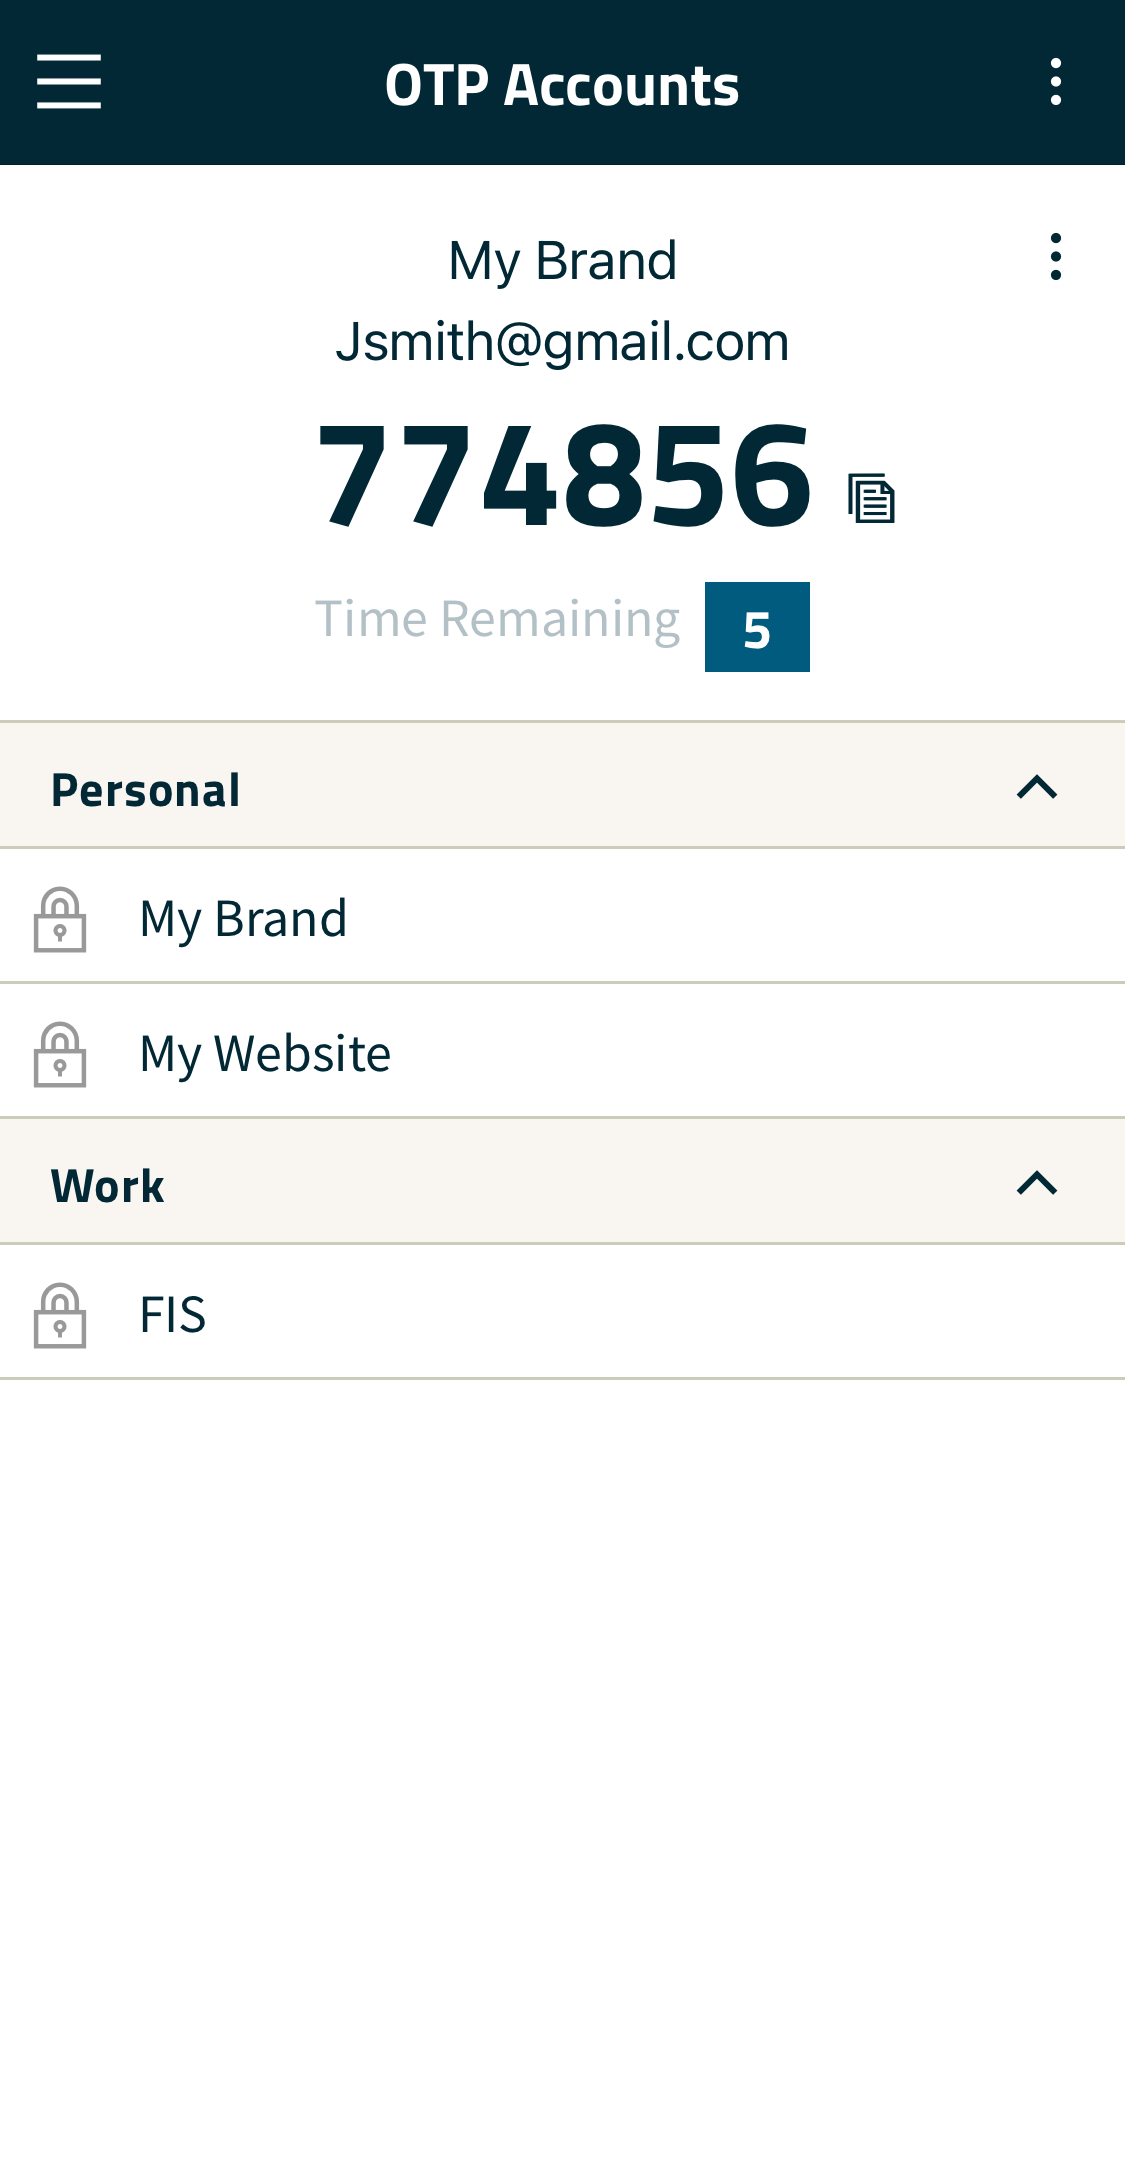The height and width of the screenshot is (2179, 1125).
Task: Click the lock icon beside My Website
Action: pyautogui.click(x=60, y=1054)
